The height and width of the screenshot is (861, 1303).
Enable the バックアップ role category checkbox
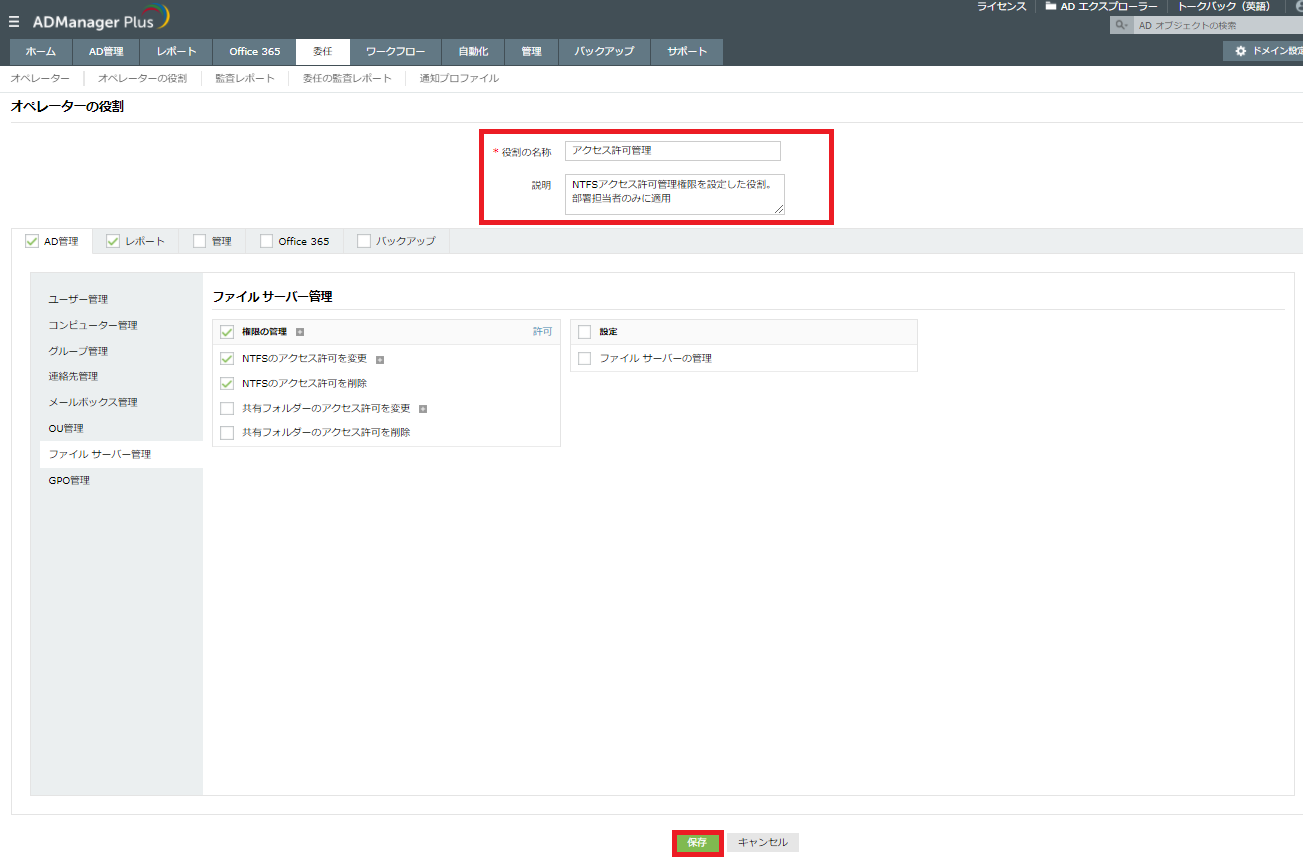point(363,241)
